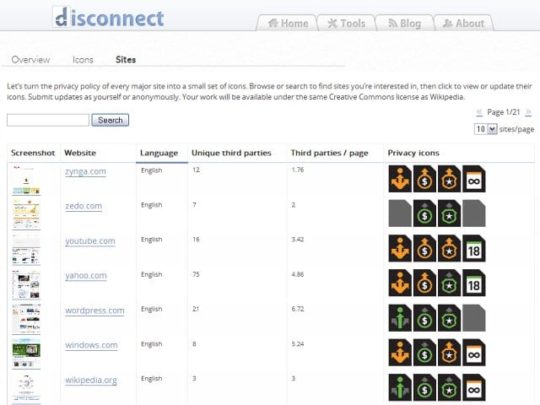Click the Search button
540x405 pixels.
(x=110, y=120)
